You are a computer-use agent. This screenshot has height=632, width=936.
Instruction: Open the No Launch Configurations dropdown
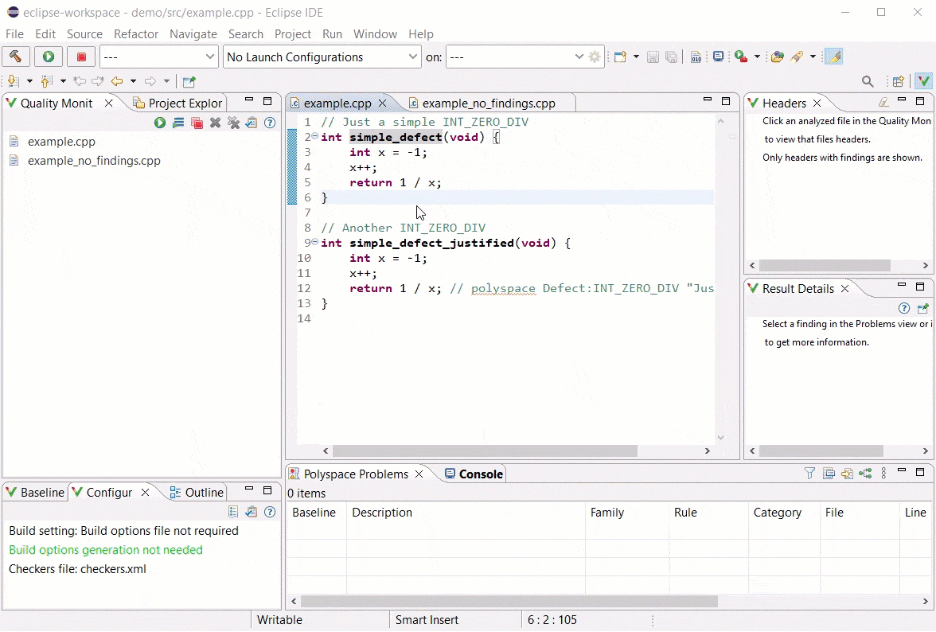coord(321,57)
